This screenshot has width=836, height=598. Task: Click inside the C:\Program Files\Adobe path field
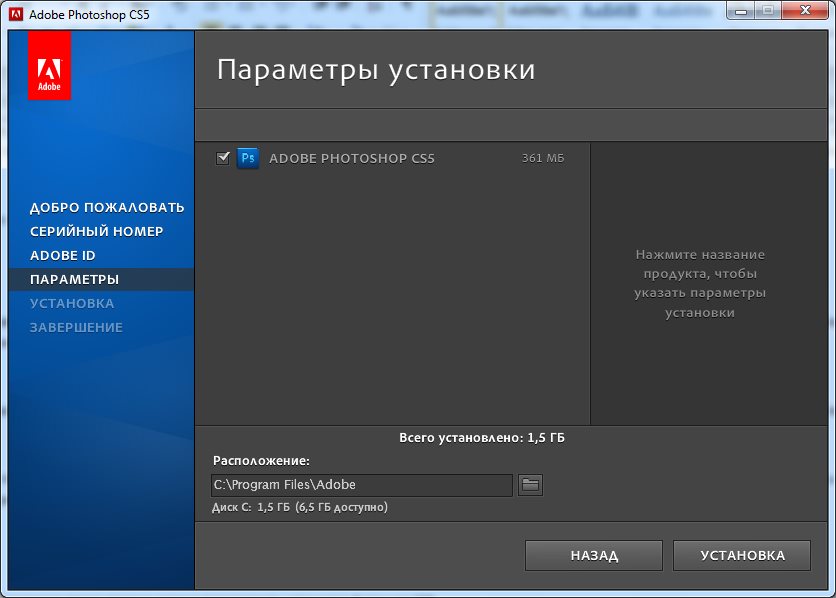361,485
